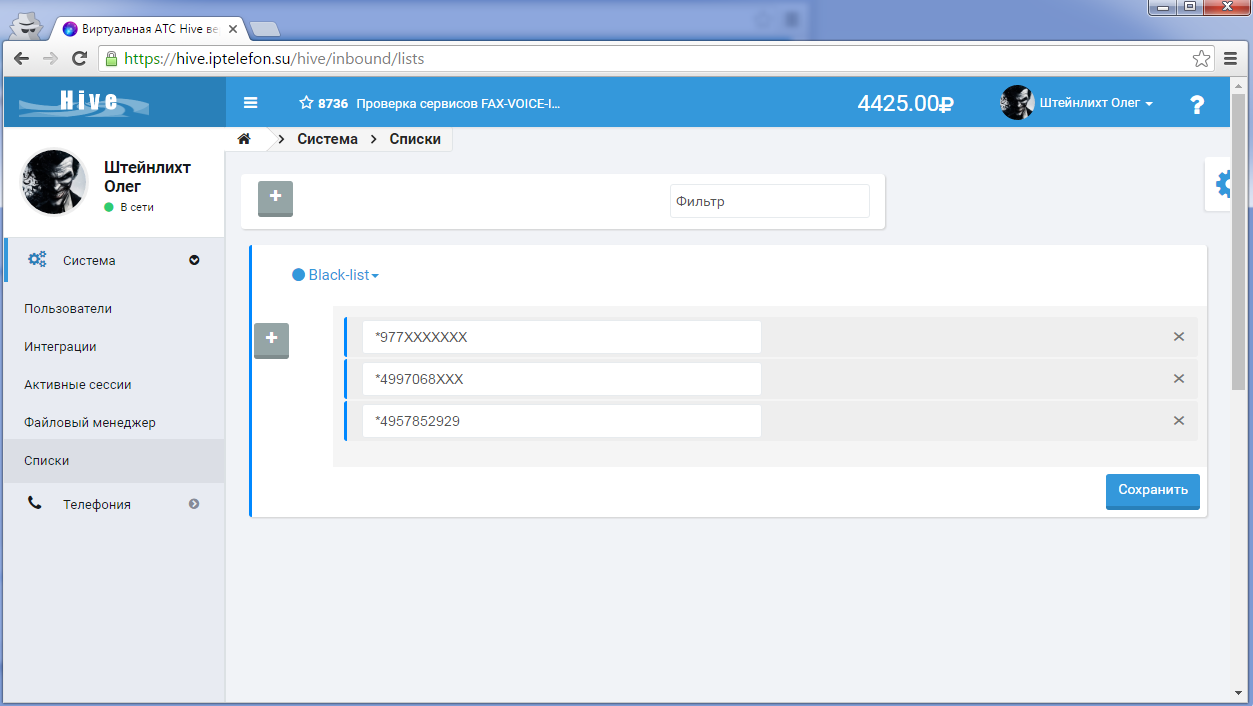
Task: Bookmark this page with the star
Action: coord(1201,59)
